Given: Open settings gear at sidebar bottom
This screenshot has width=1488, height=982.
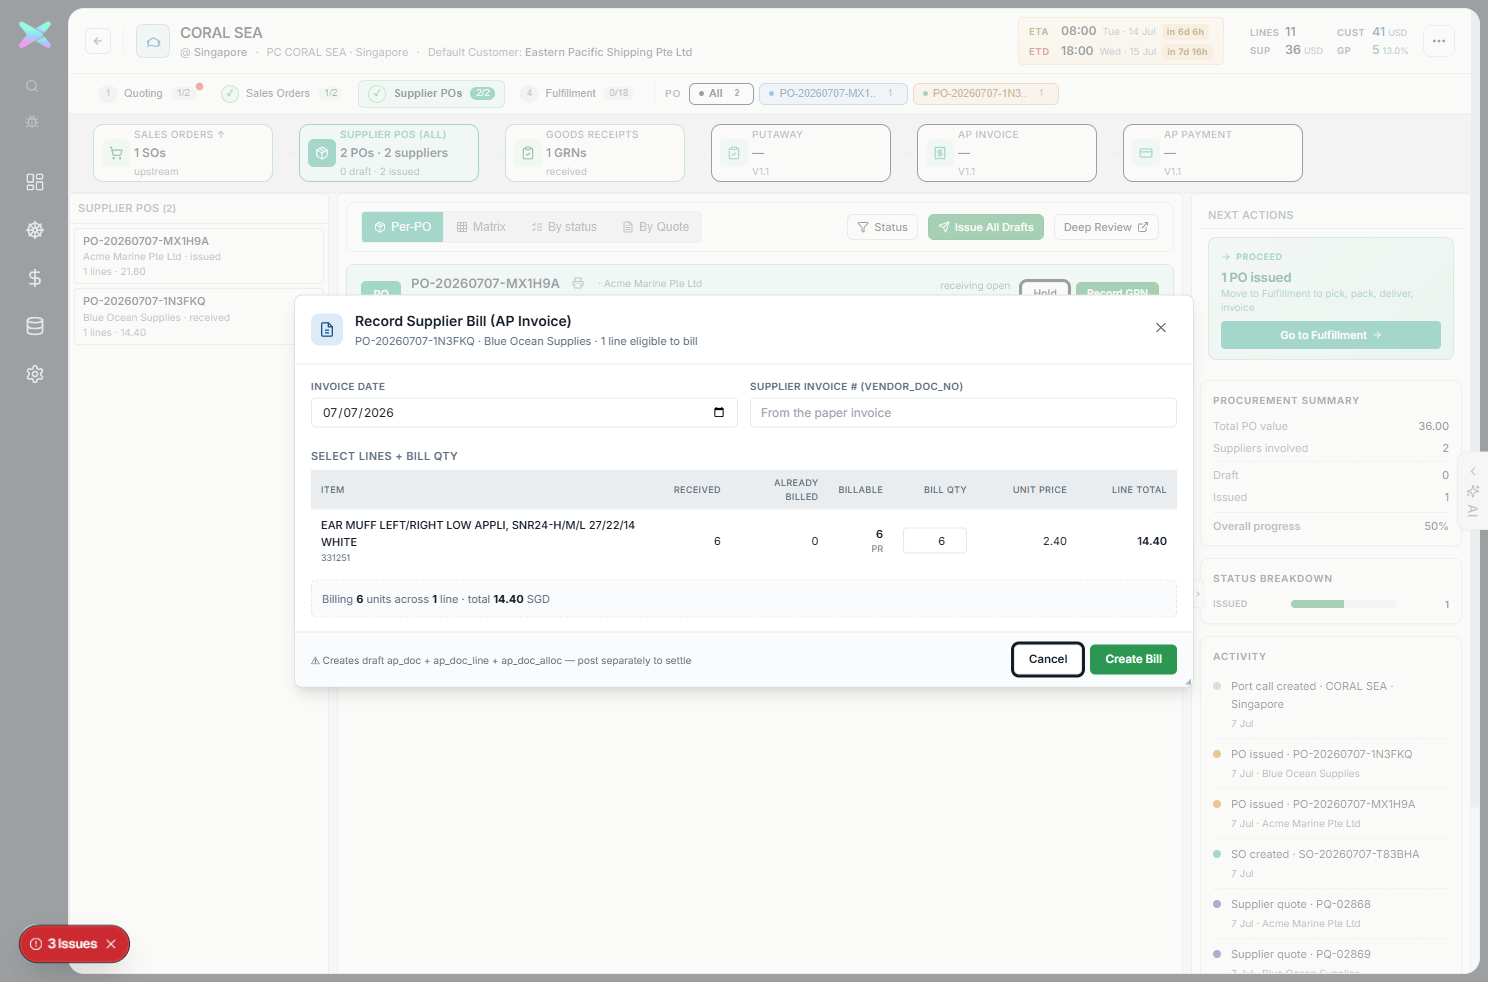Looking at the screenshot, I should coord(35,374).
